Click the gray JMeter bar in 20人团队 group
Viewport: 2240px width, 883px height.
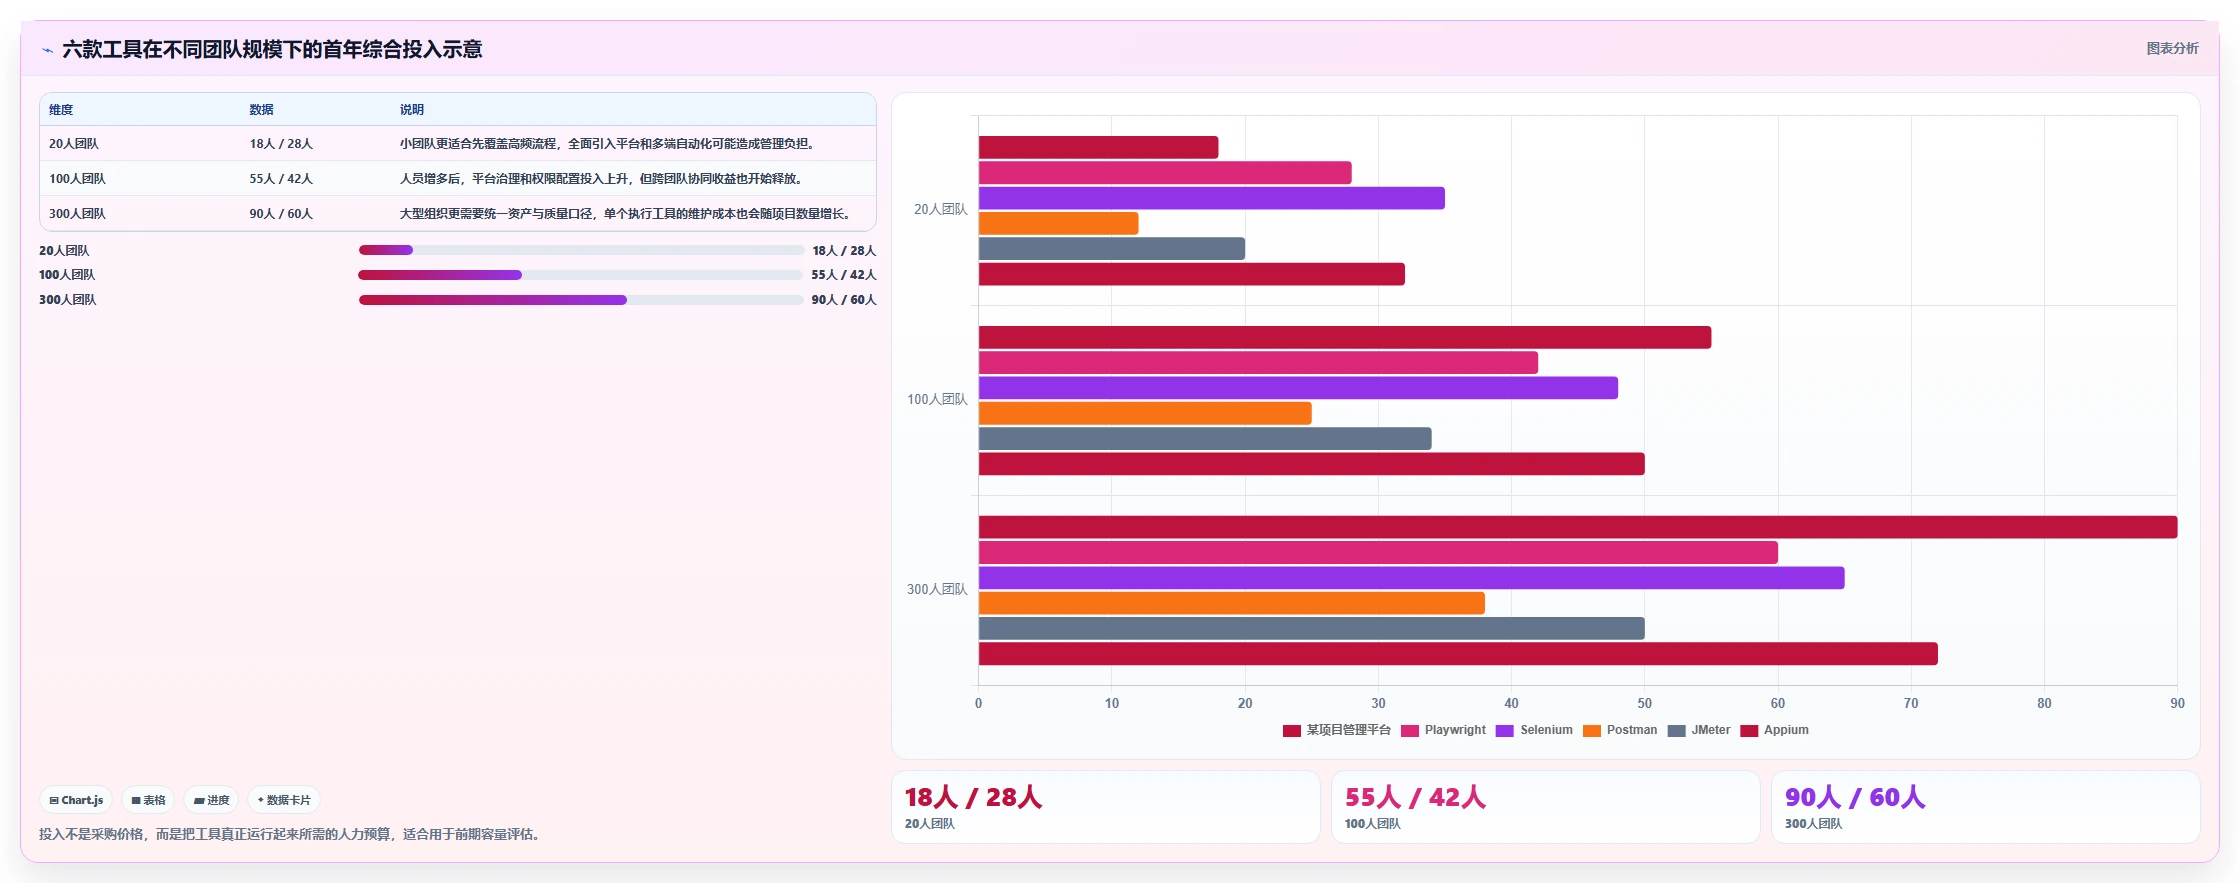tap(1112, 249)
